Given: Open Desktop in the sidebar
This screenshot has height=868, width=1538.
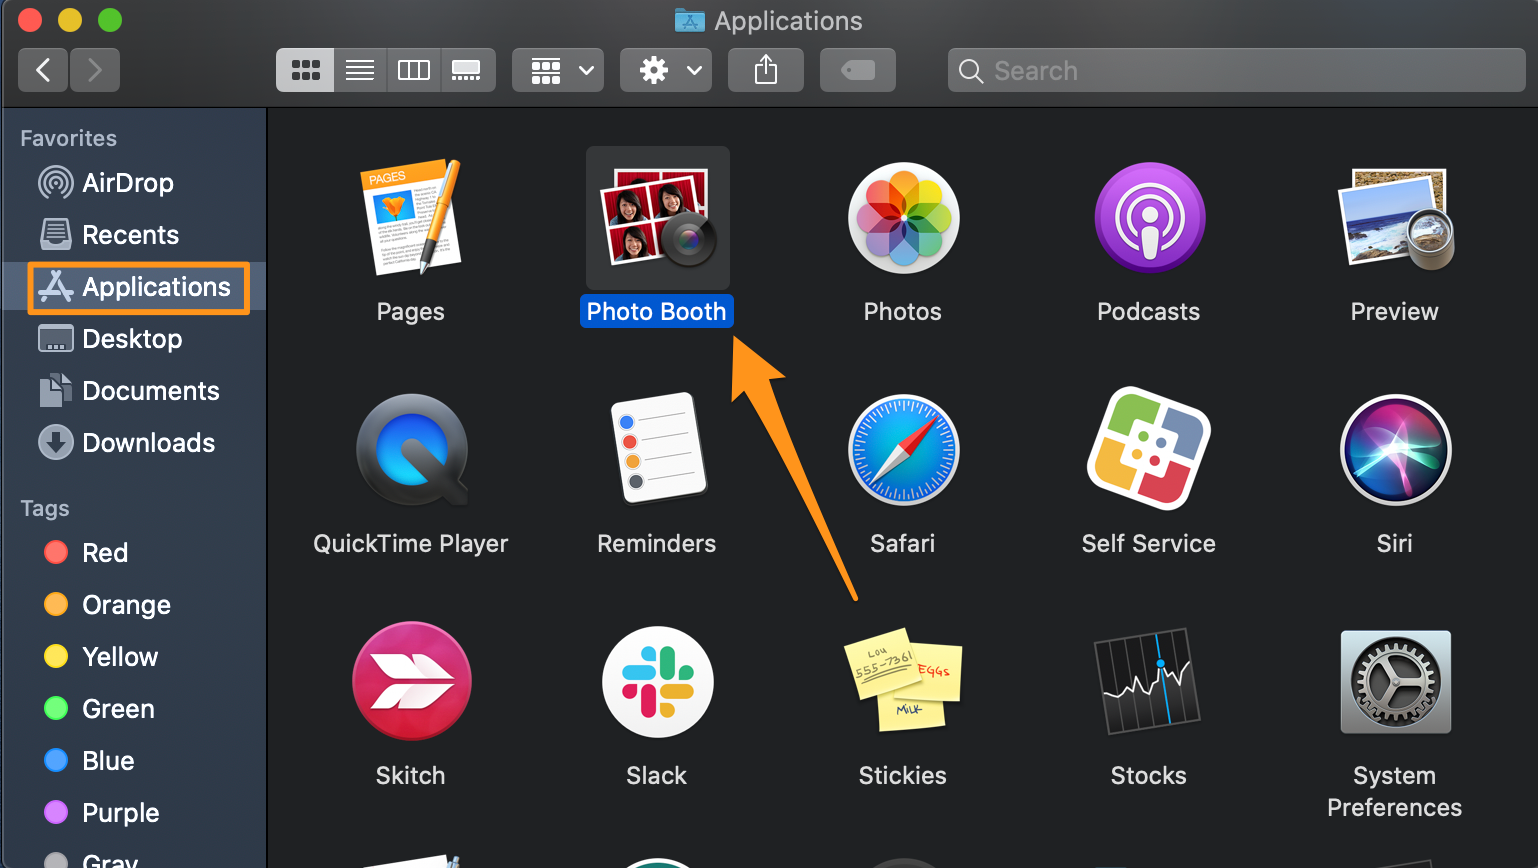Looking at the screenshot, I should click(x=133, y=339).
